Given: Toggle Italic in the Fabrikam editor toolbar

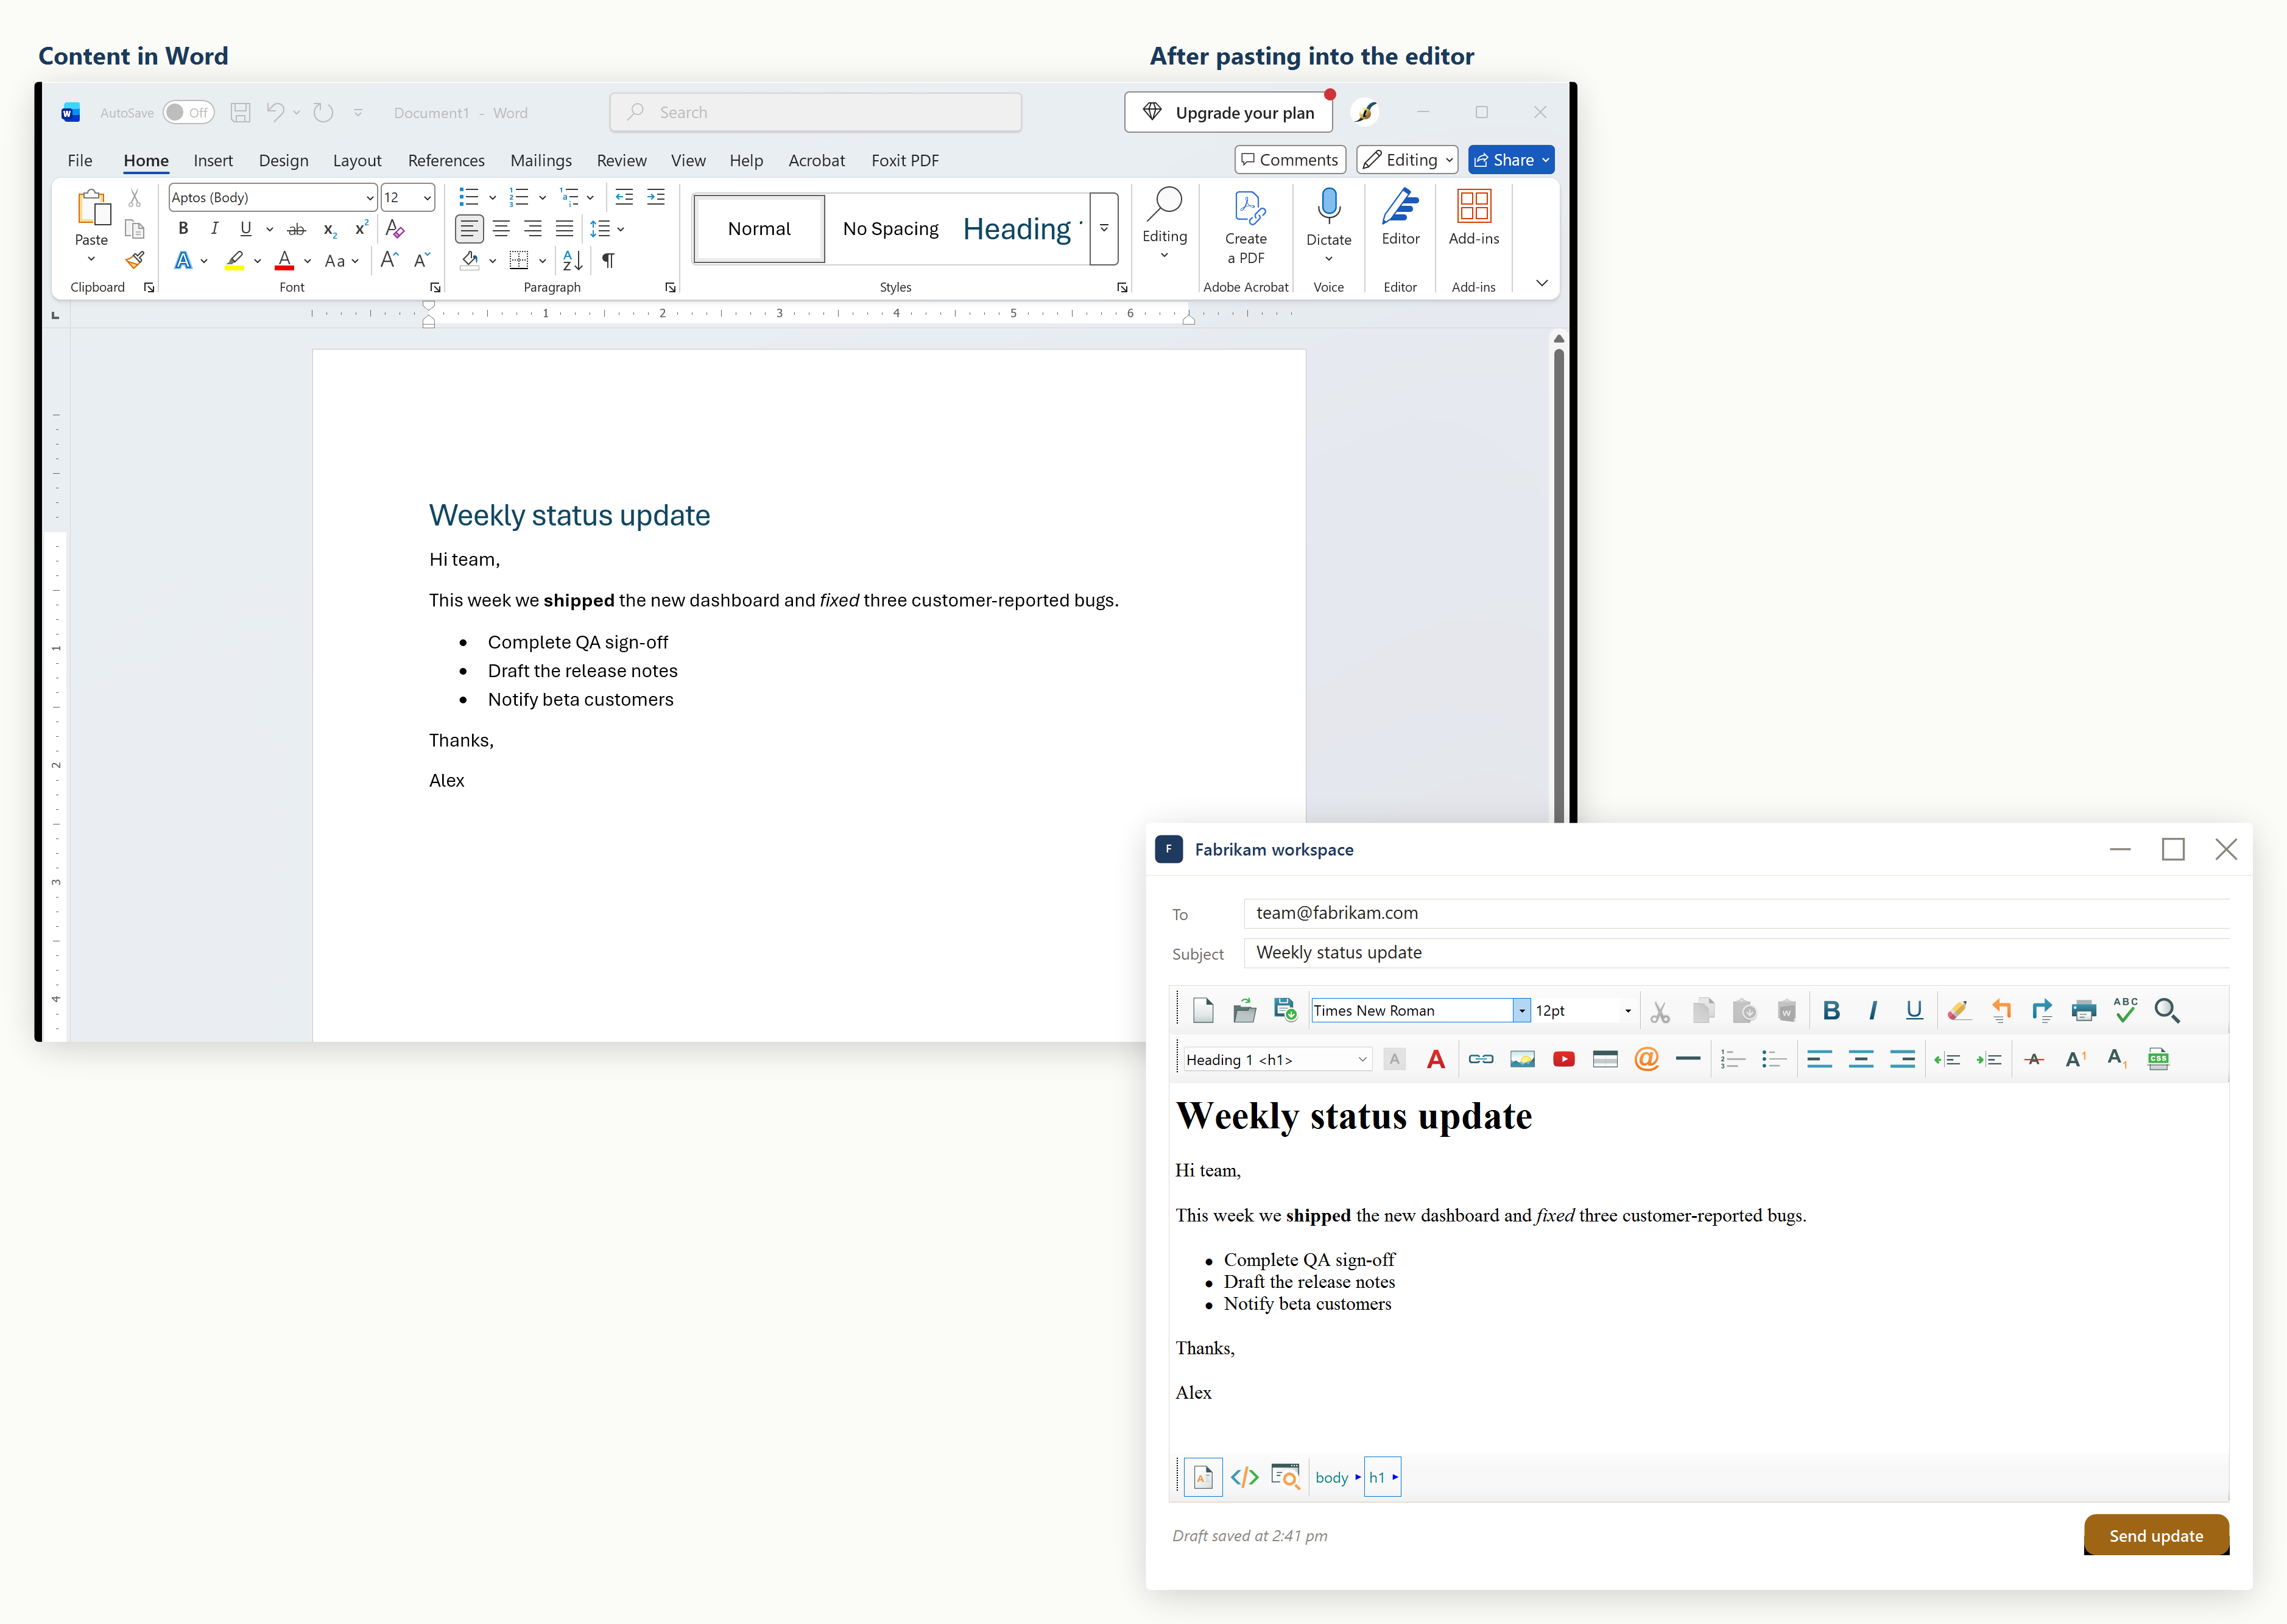Looking at the screenshot, I should [1872, 1010].
